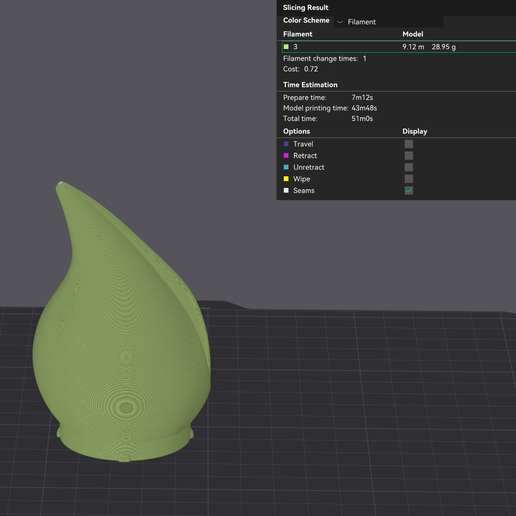Click the white seam marker at model tip
The image size is (516, 516).
61,183
